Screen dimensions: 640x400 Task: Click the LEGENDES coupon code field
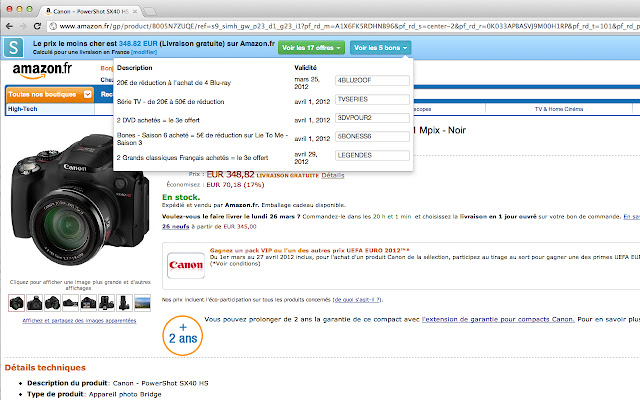pos(373,156)
